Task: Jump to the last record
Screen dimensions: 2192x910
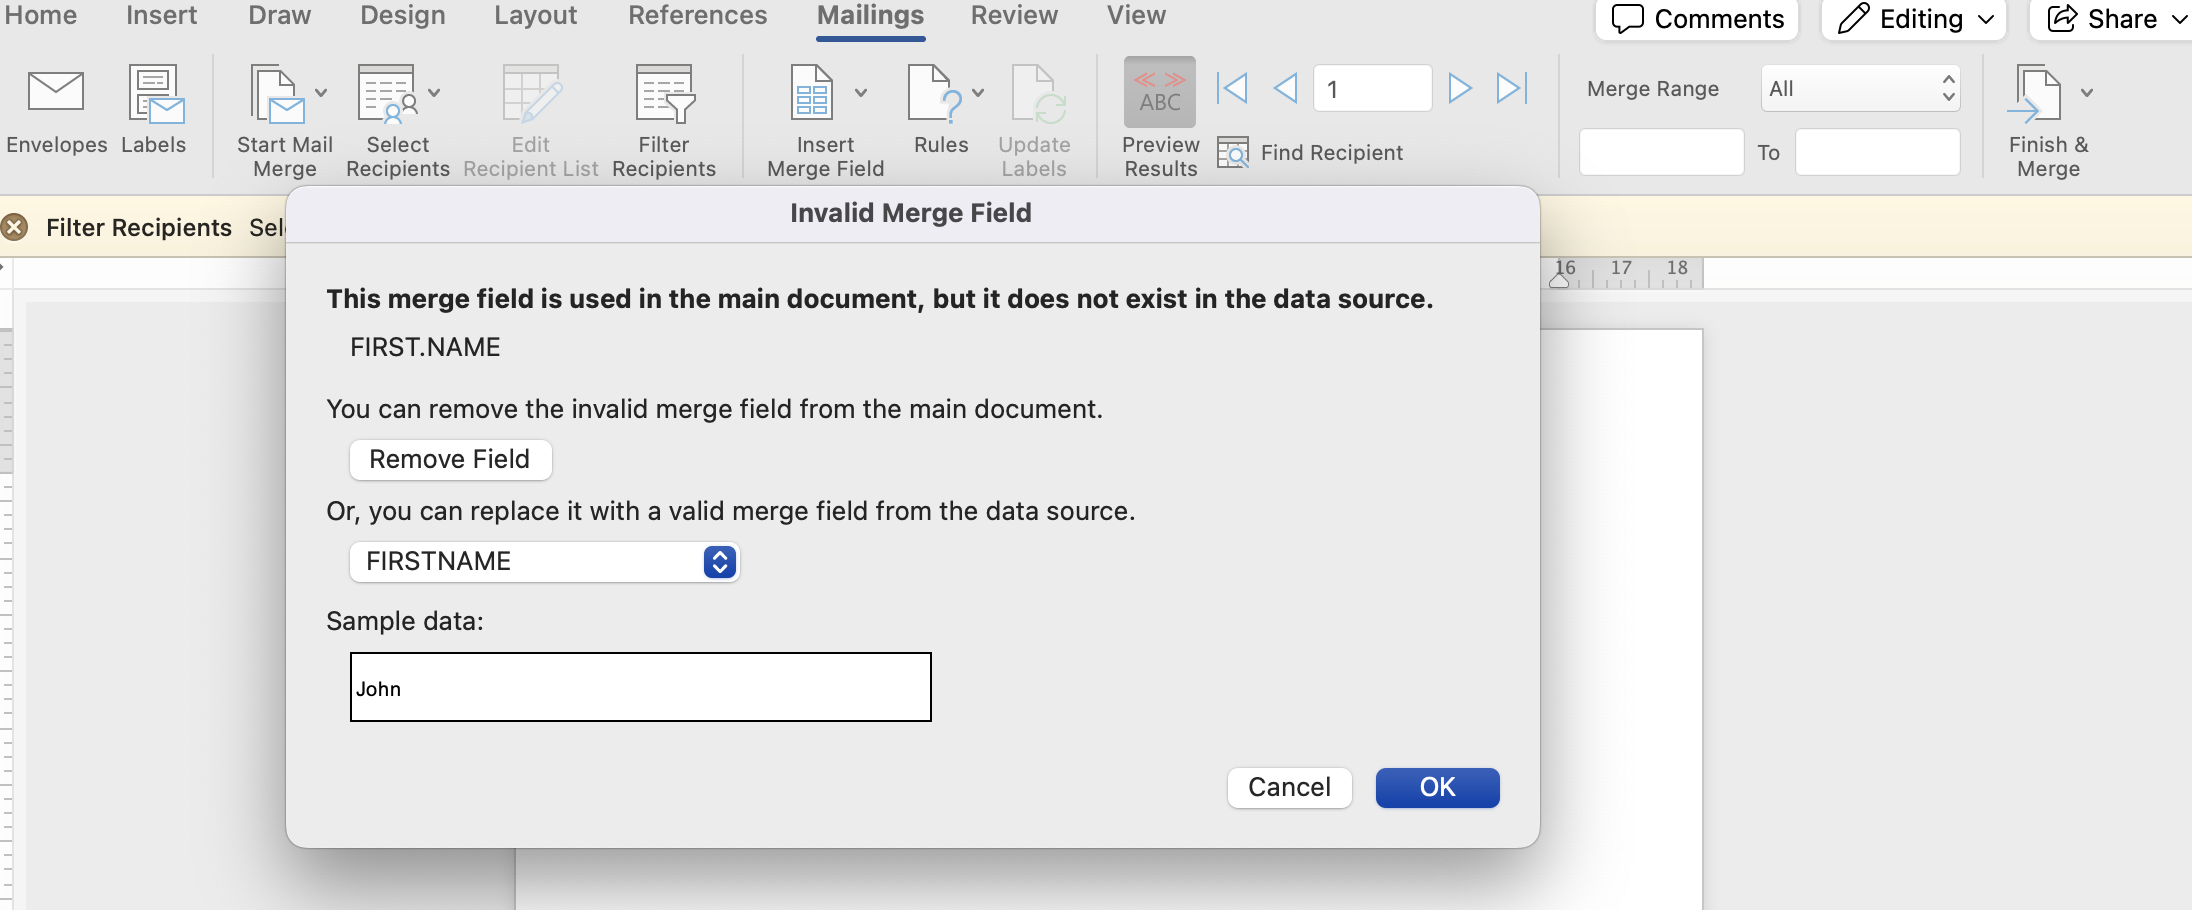Action: point(1512,88)
